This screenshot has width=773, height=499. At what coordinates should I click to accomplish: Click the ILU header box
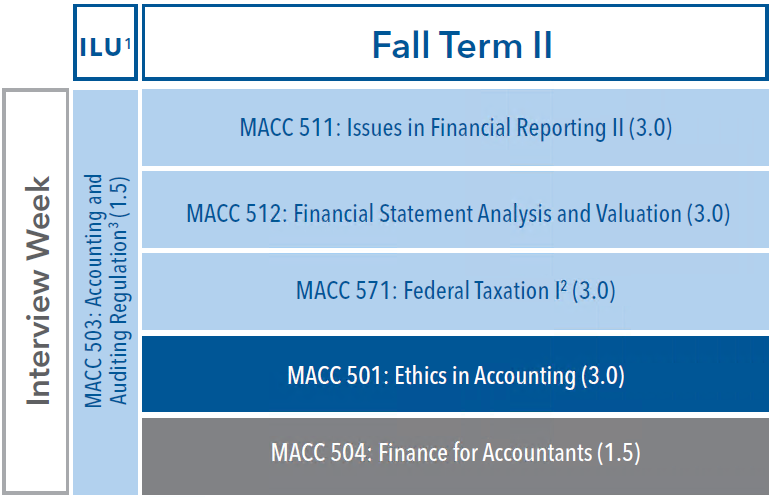[x=105, y=42]
